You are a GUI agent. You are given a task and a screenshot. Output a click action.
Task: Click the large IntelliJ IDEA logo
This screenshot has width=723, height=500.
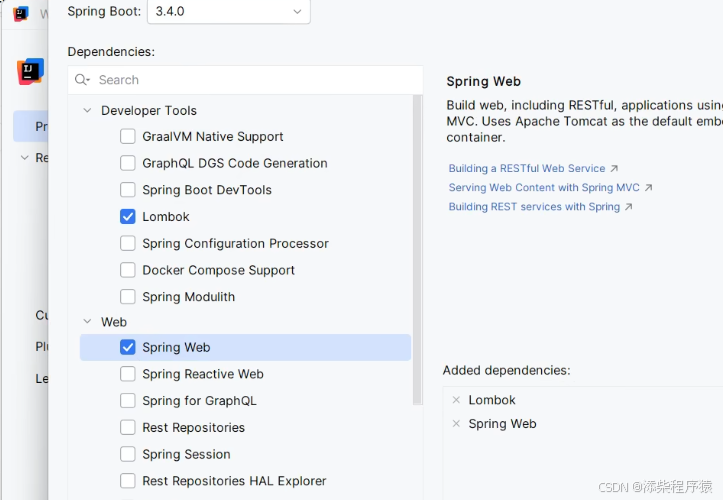(x=30, y=71)
